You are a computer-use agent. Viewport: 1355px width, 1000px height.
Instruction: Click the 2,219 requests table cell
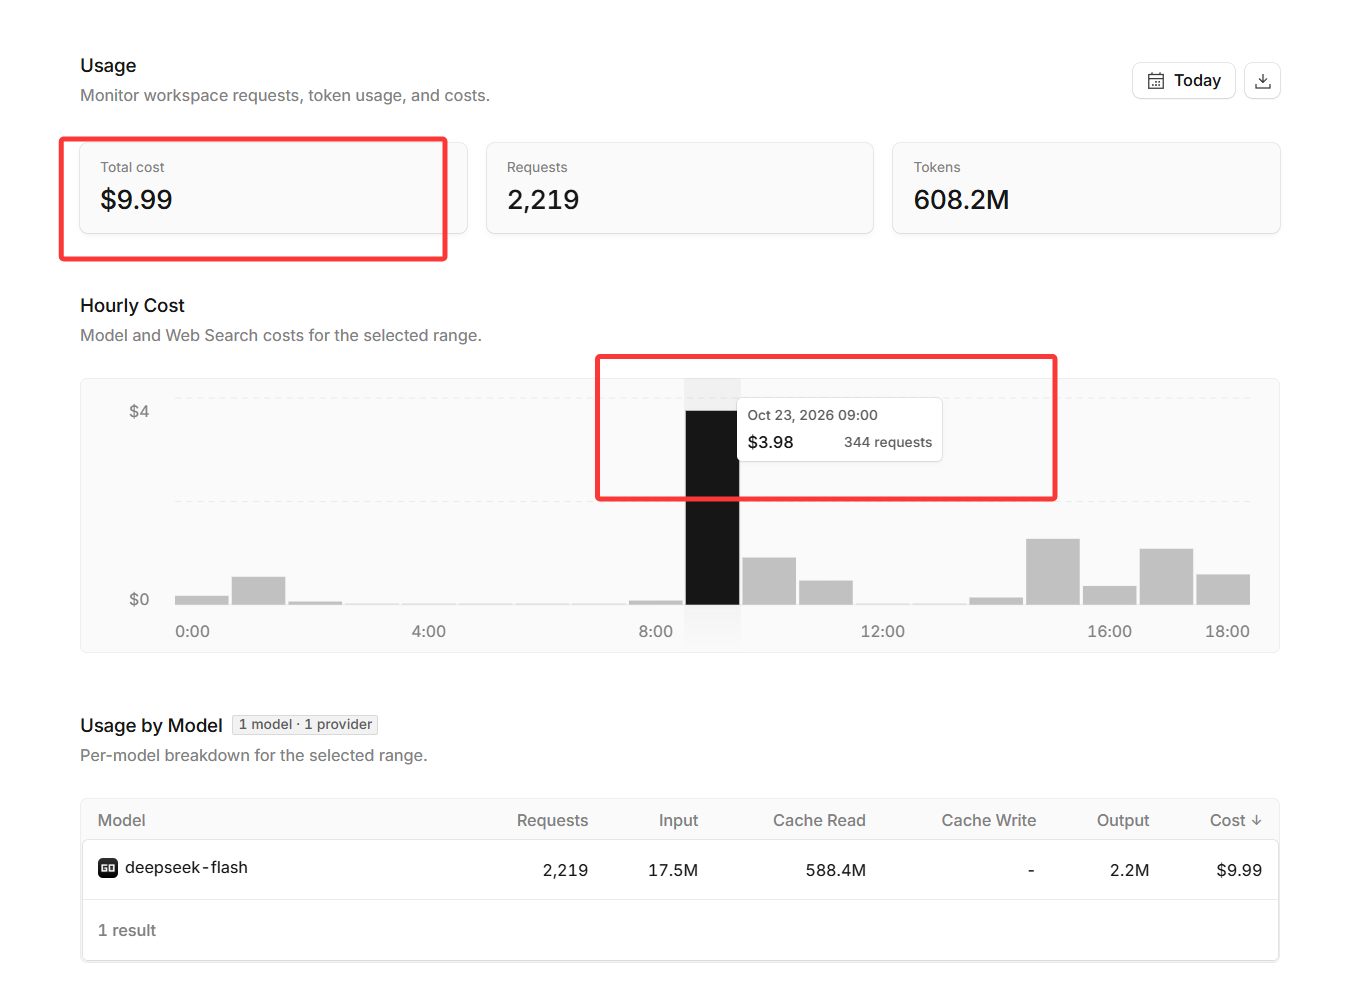(x=565, y=870)
